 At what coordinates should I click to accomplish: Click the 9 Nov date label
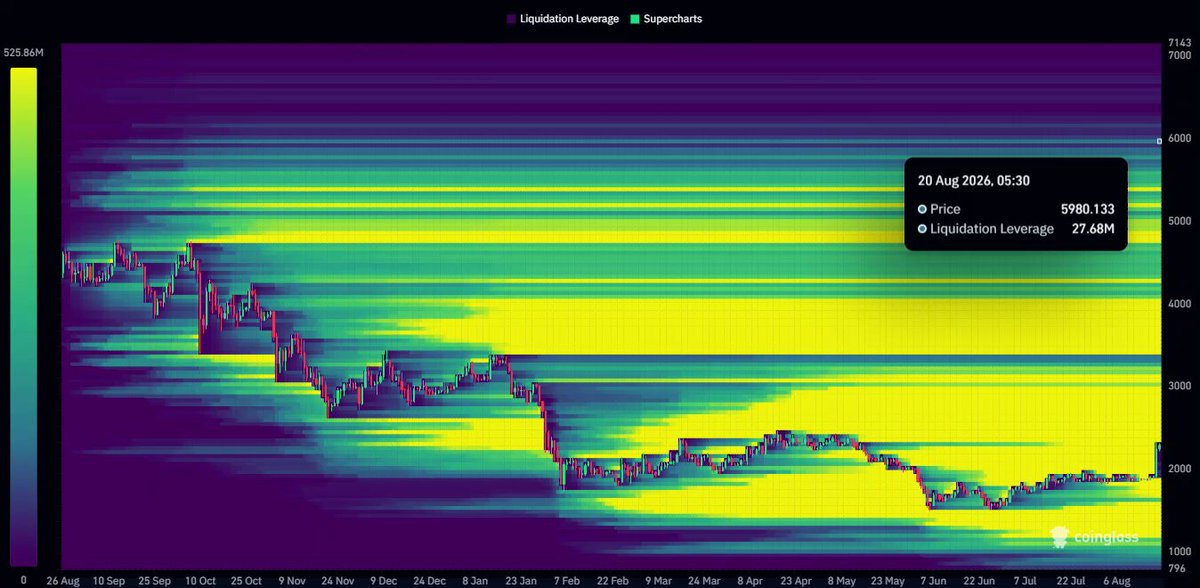(x=294, y=580)
